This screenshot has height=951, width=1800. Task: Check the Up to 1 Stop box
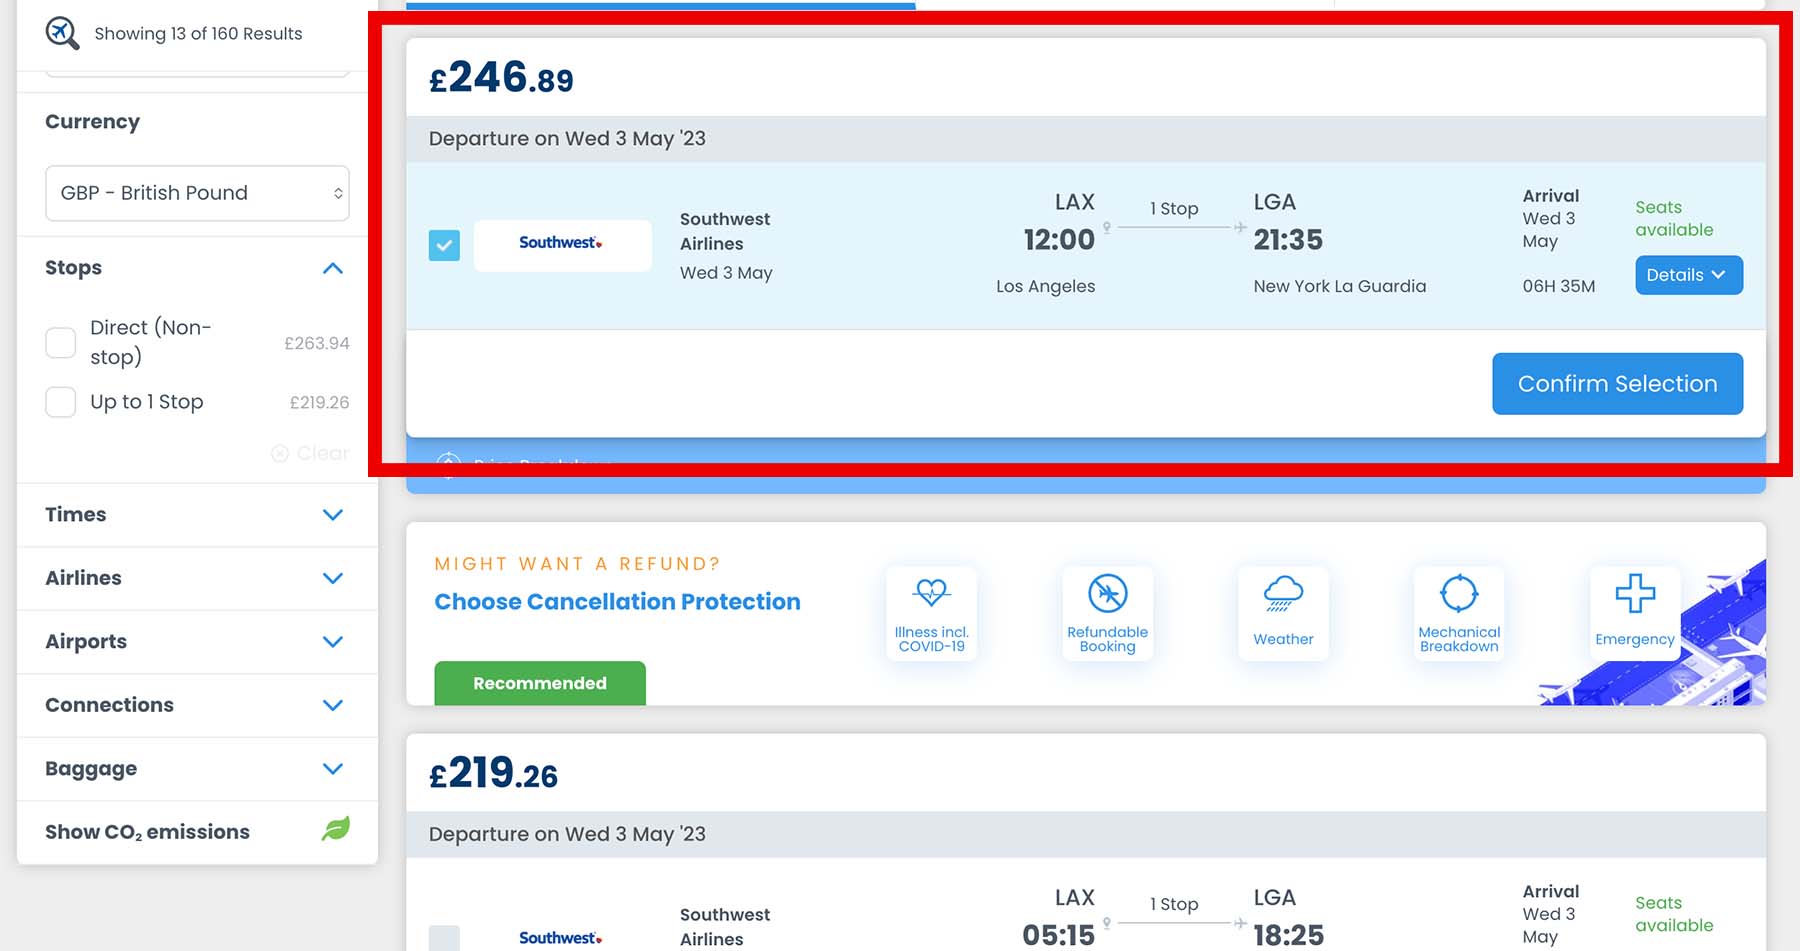click(61, 402)
